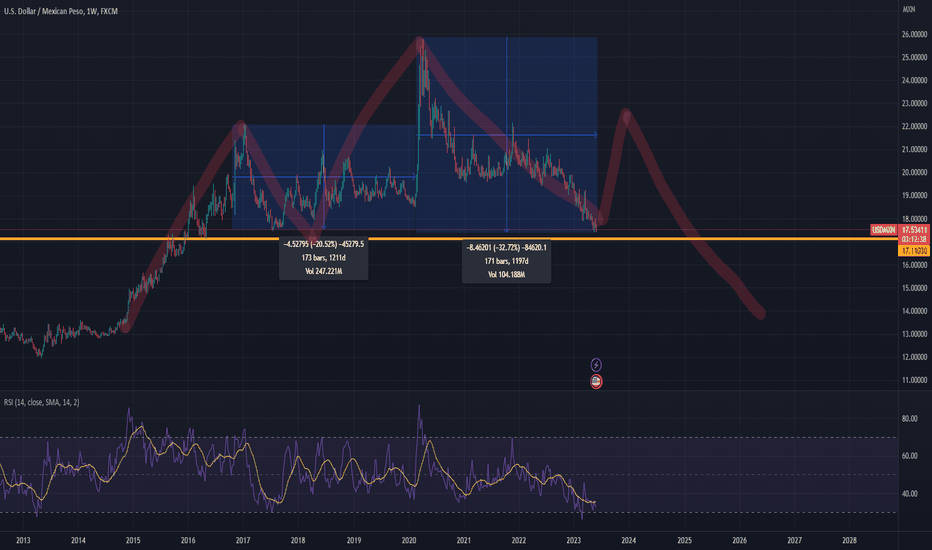932x550 pixels.
Task: Click the Vol 104.188M text
Action: pos(506,275)
